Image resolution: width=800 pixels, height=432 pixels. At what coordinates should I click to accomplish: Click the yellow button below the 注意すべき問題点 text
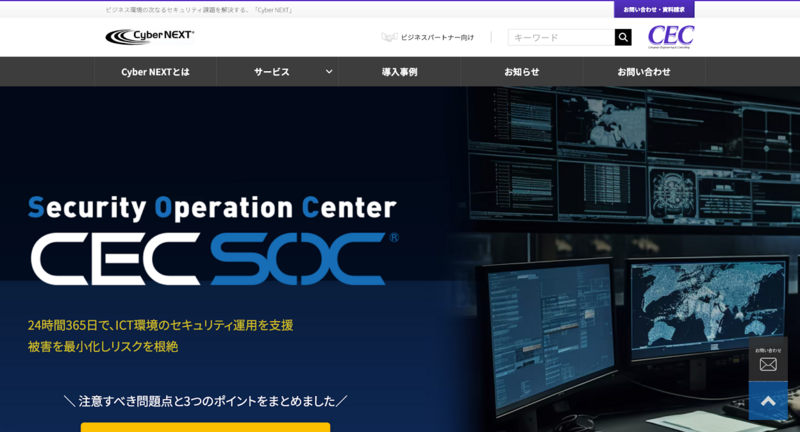(205, 427)
